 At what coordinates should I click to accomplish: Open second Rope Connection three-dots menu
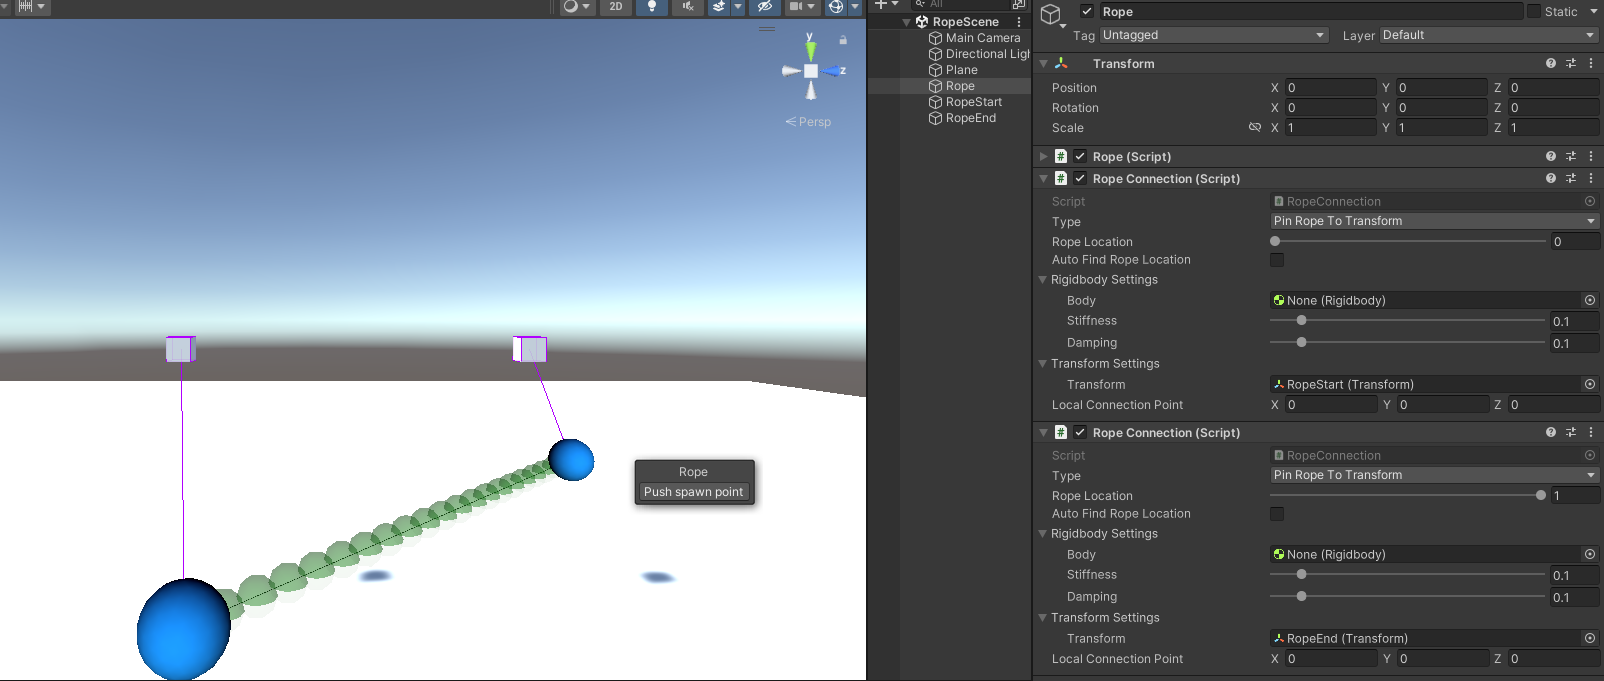(1591, 432)
